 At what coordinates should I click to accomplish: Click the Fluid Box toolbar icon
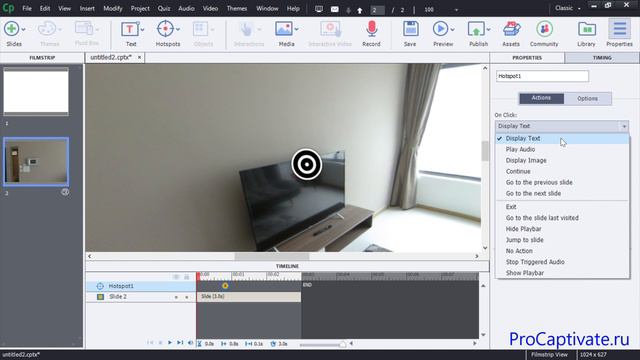[84, 29]
